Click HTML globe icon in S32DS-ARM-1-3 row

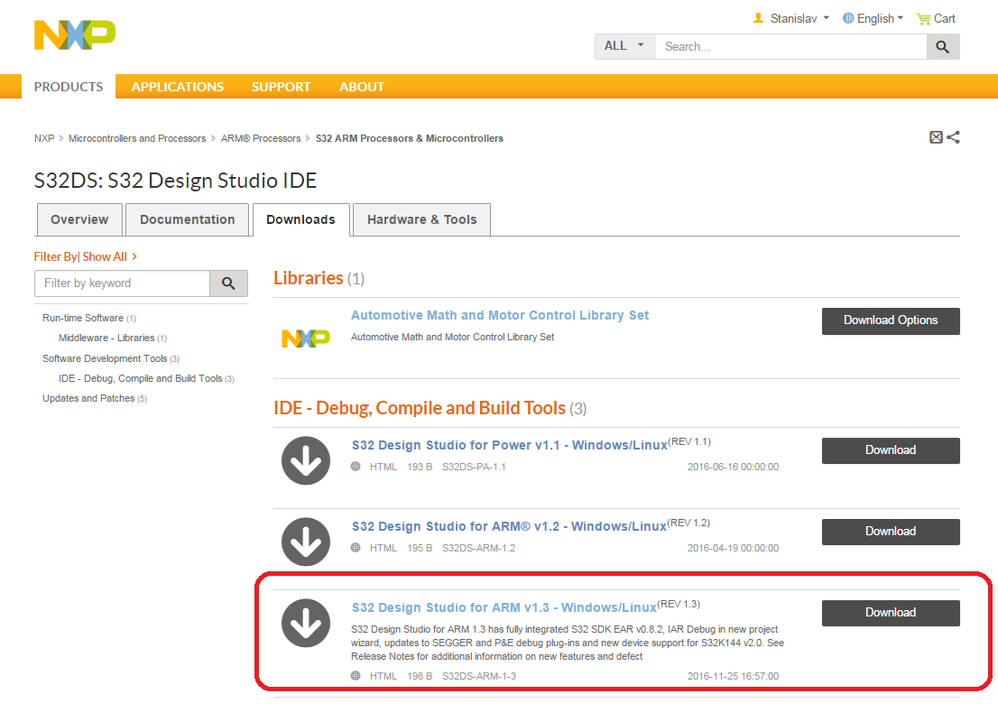click(356, 676)
